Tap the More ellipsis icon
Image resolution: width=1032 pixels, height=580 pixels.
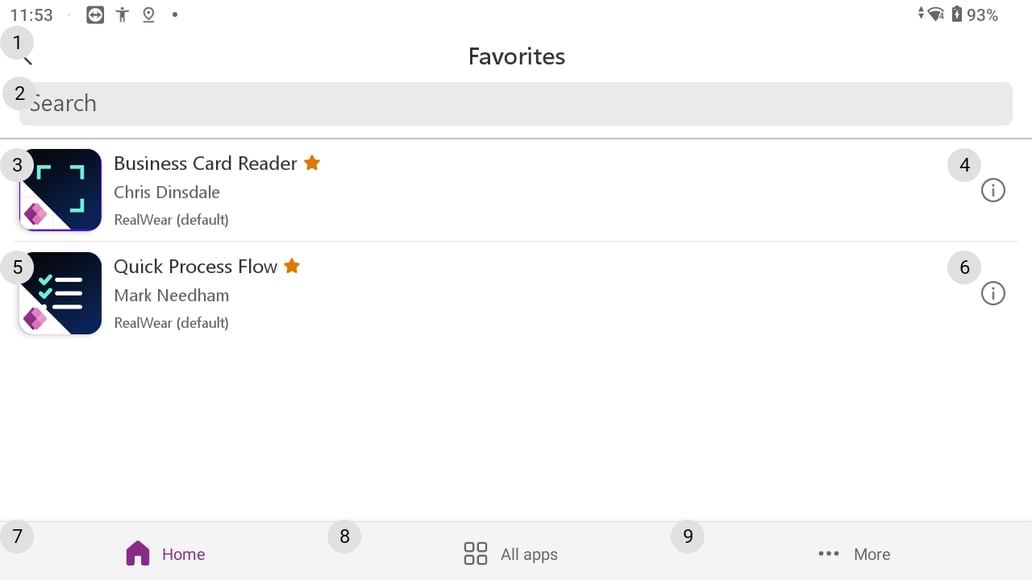pos(829,553)
